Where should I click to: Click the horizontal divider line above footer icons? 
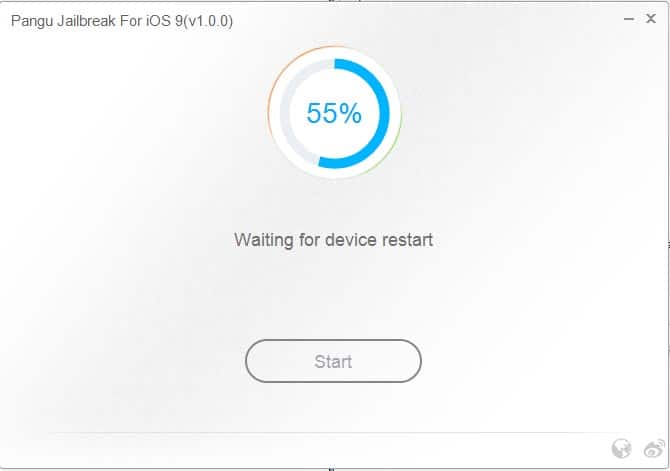pos(333,433)
